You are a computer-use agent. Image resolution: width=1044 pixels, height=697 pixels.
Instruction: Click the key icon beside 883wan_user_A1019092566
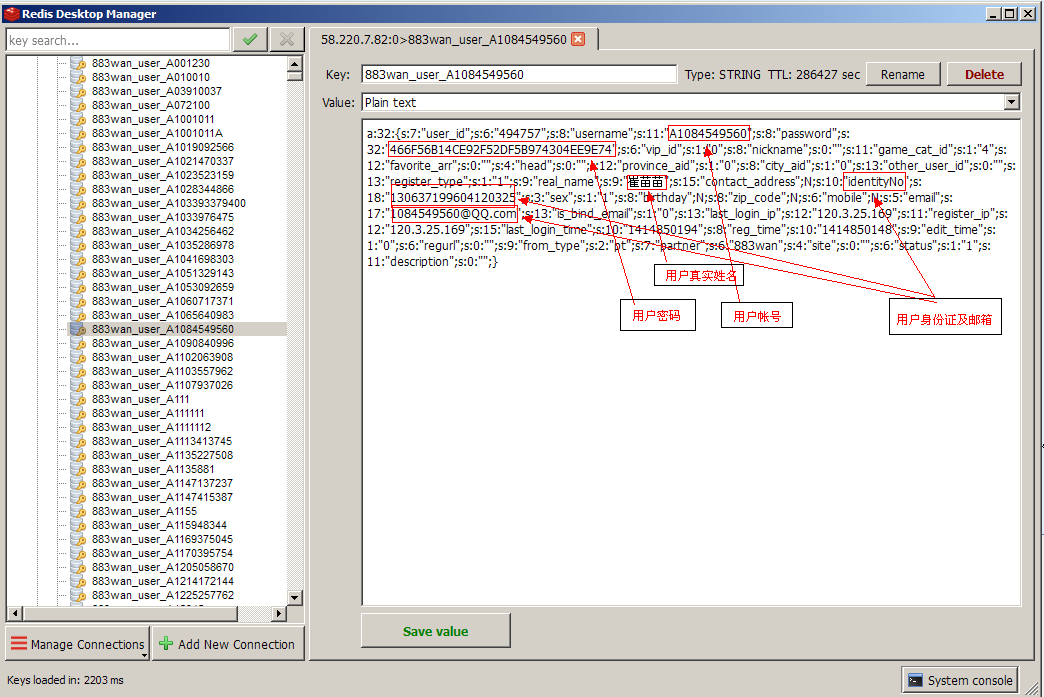[x=79, y=147]
